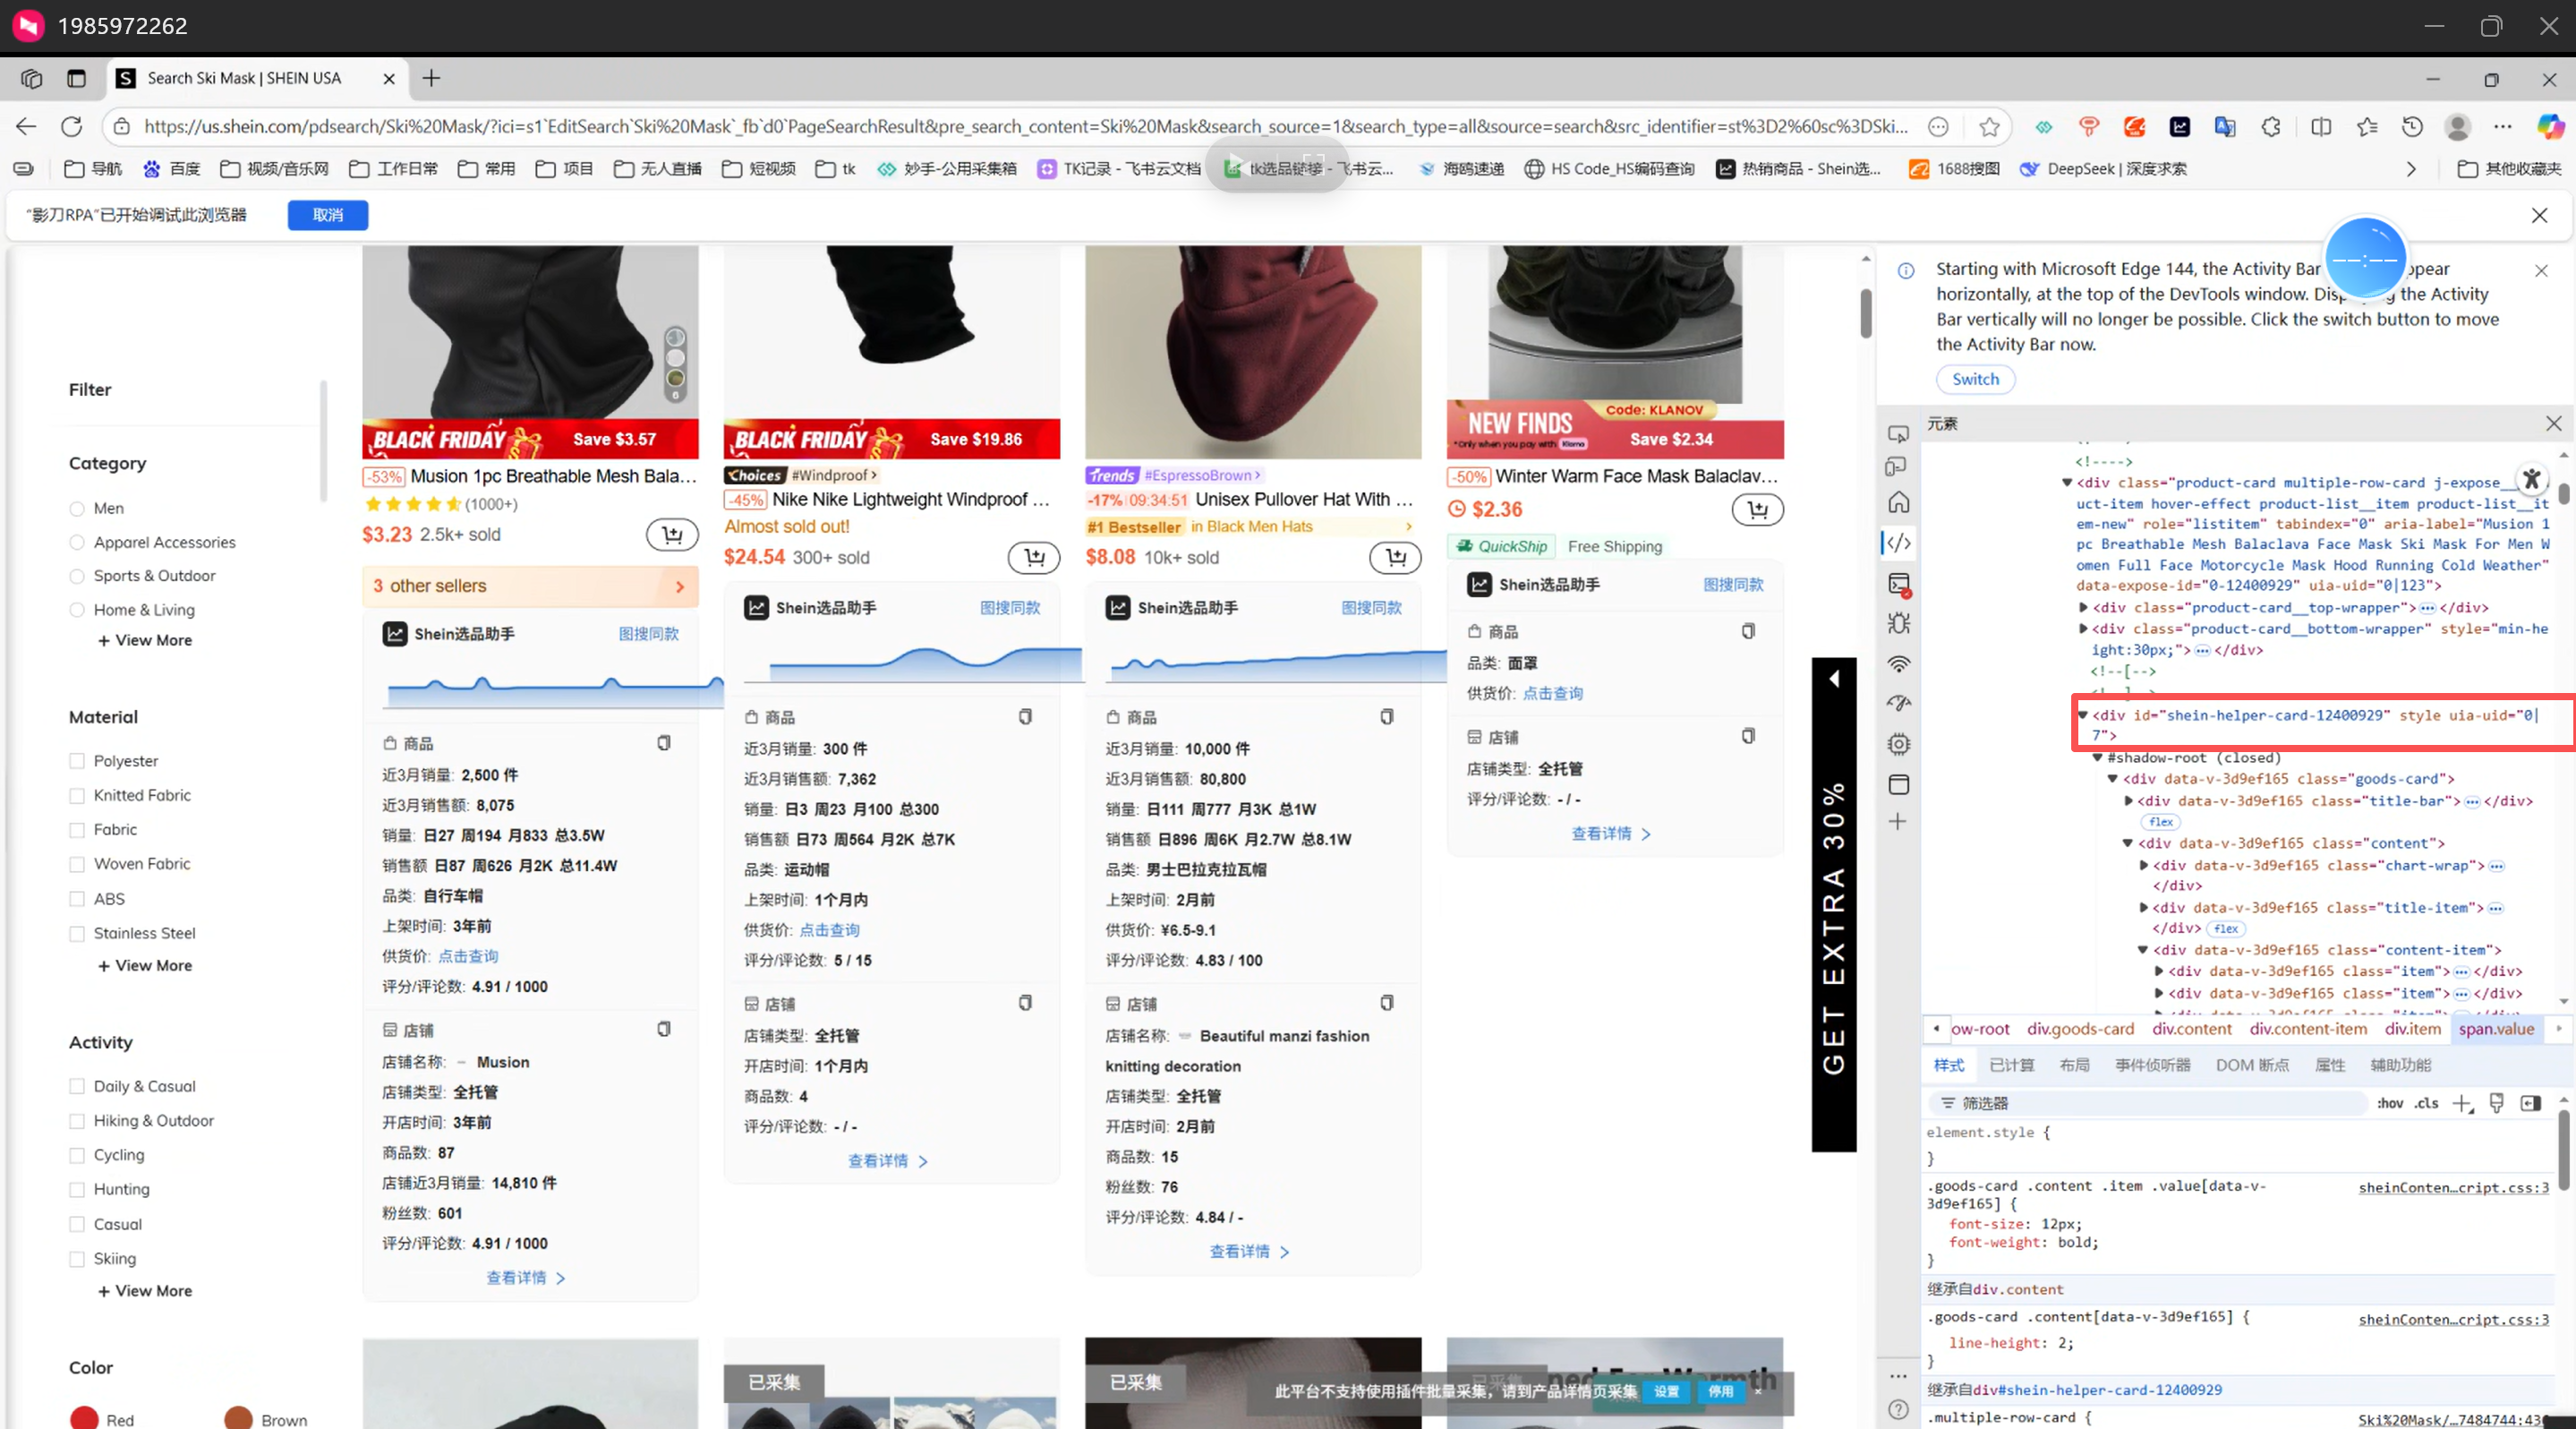Screen dimensions: 2576x1429
Task: Open the browser Extensions puzzle icon
Action: pos(2272,127)
